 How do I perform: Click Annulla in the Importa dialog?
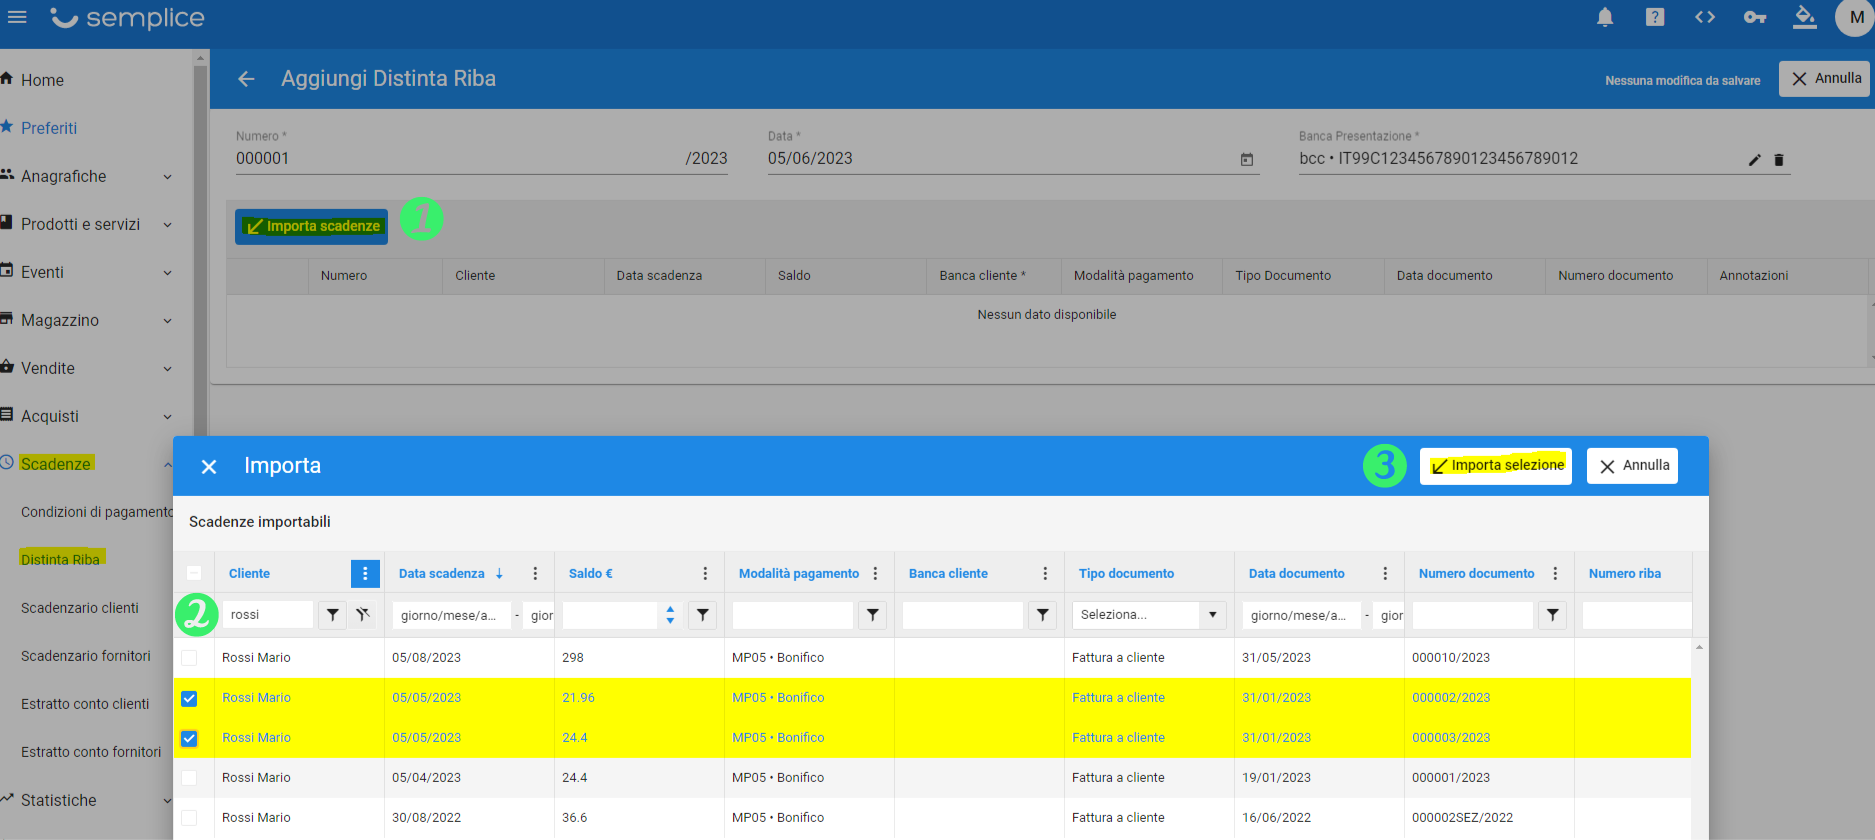click(1633, 466)
